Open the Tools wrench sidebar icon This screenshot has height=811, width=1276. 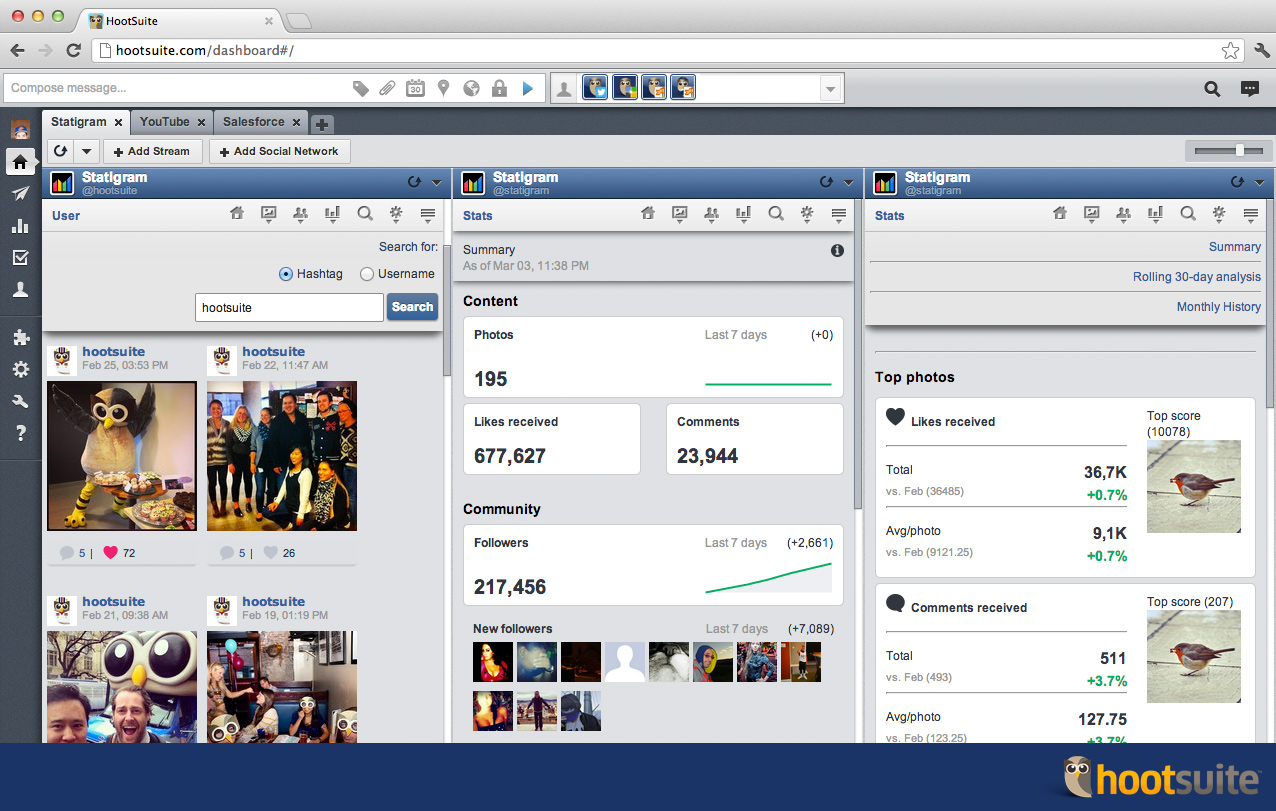20,401
